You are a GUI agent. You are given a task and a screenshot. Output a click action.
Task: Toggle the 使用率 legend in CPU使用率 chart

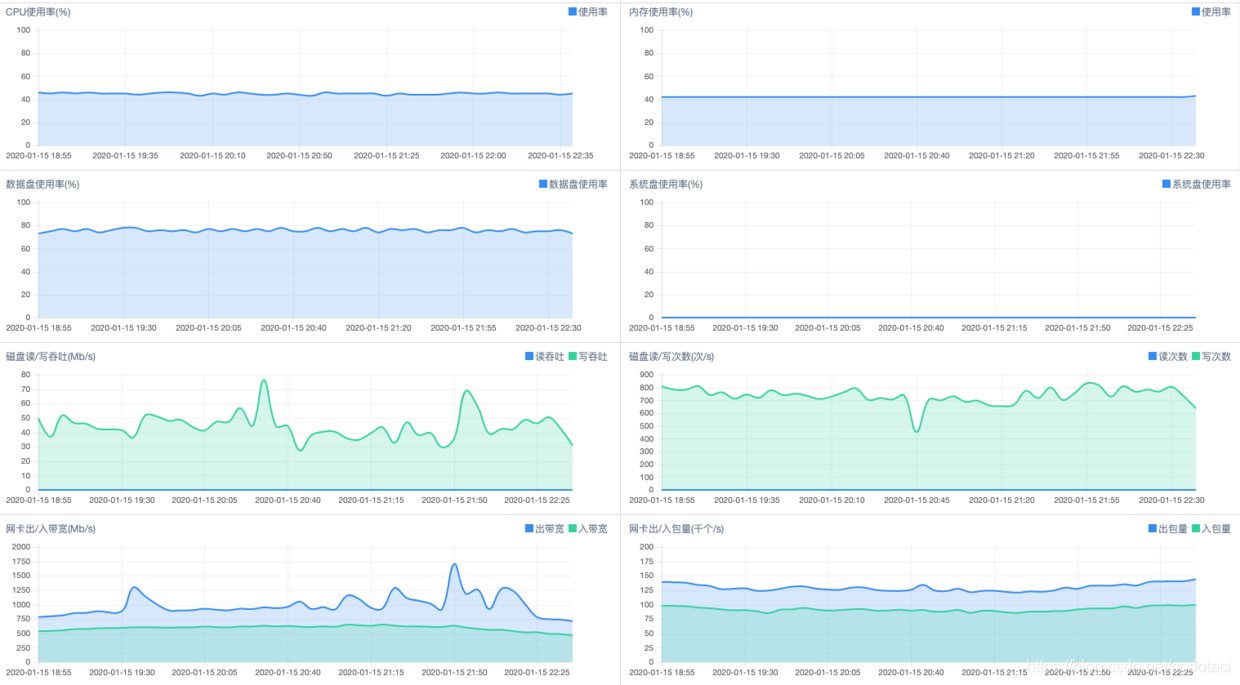coord(587,12)
